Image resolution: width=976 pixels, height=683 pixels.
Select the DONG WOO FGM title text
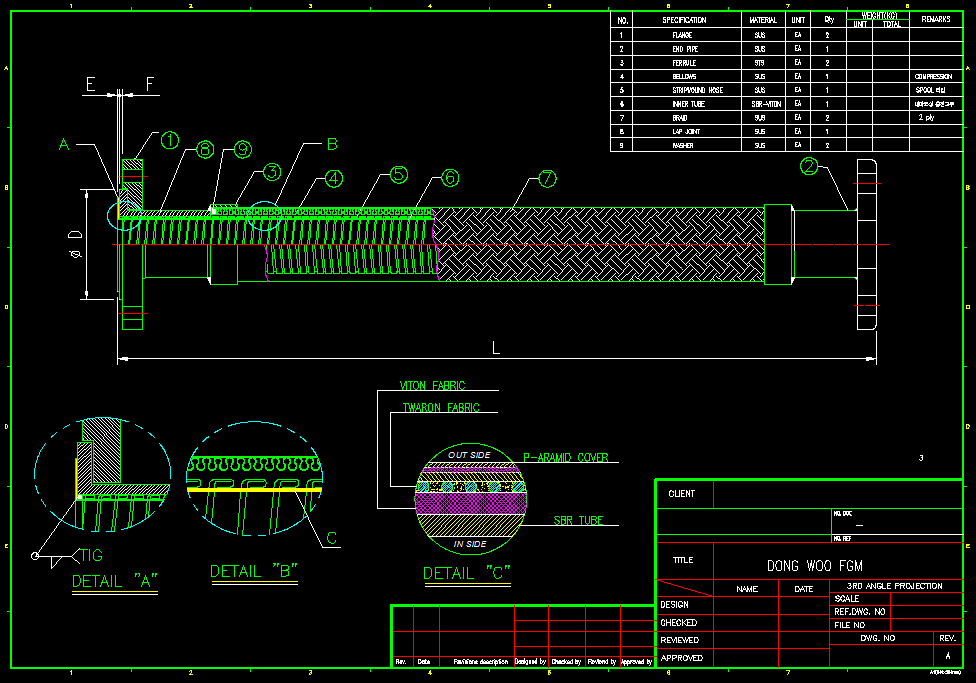pos(815,566)
